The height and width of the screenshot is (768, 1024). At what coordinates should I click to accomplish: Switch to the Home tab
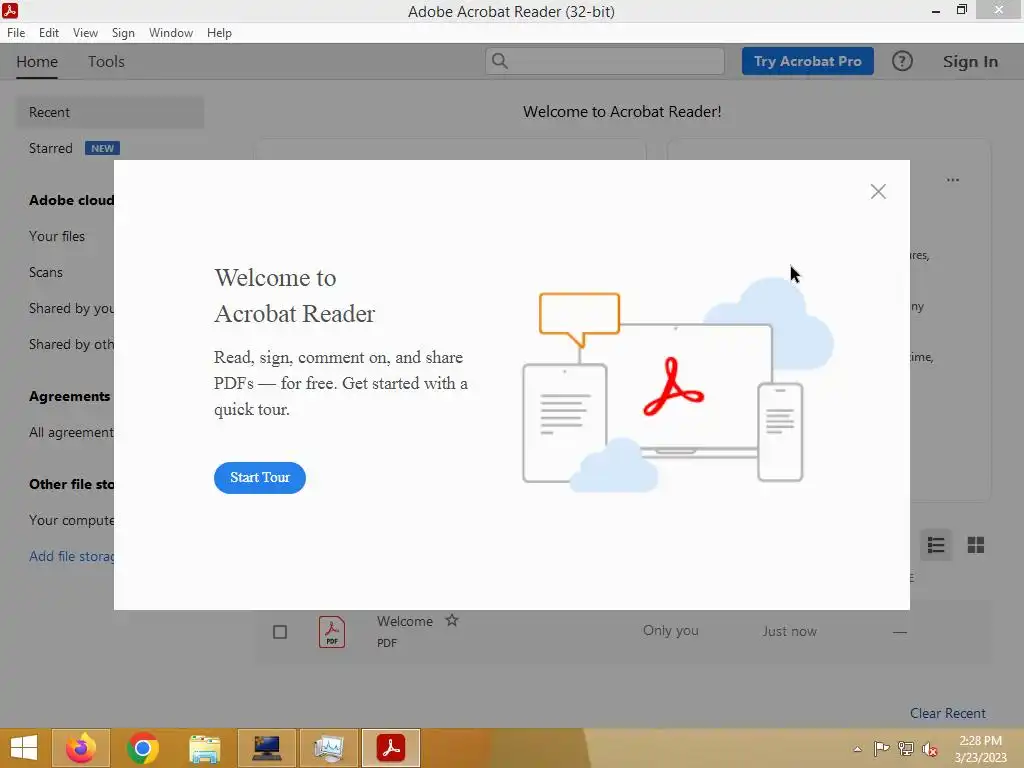(37, 61)
